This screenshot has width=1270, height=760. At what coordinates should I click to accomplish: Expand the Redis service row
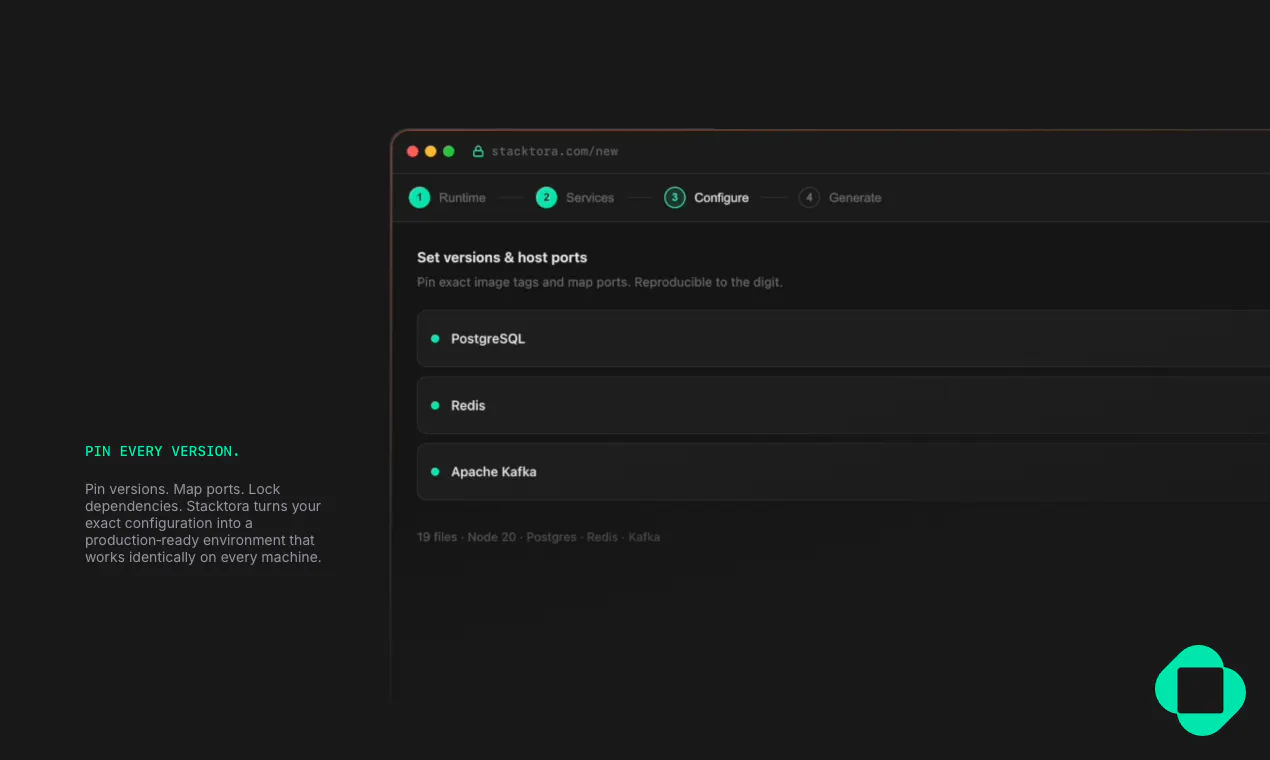point(843,405)
